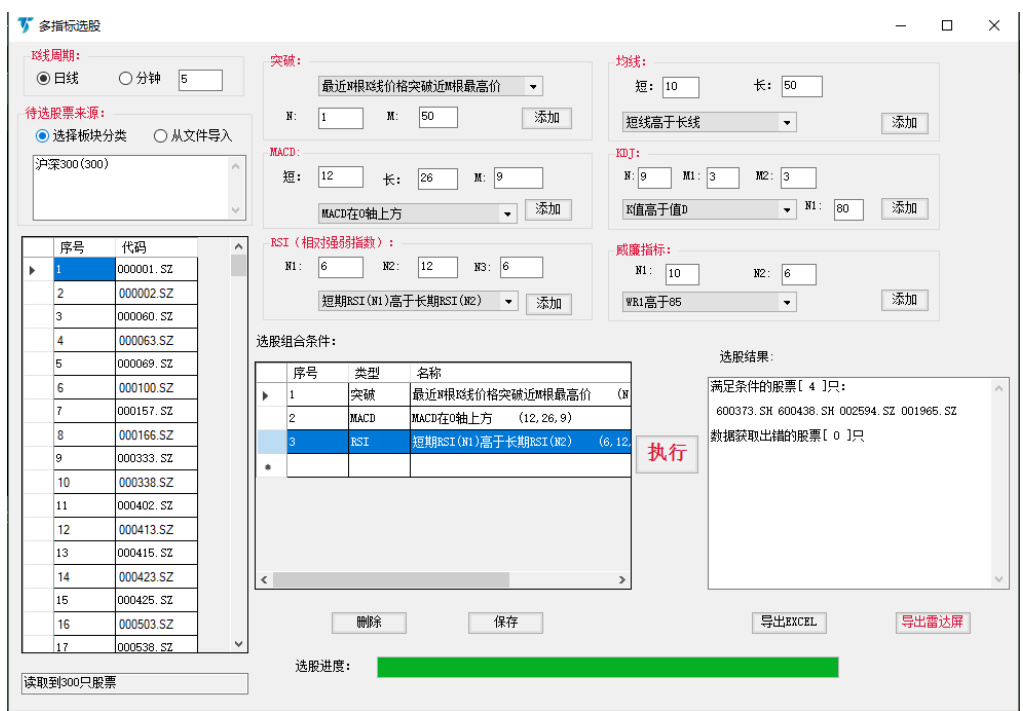Open the 短线高于长线 moving average dropdown
The width and height of the screenshot is (1023, 711).
787,123
